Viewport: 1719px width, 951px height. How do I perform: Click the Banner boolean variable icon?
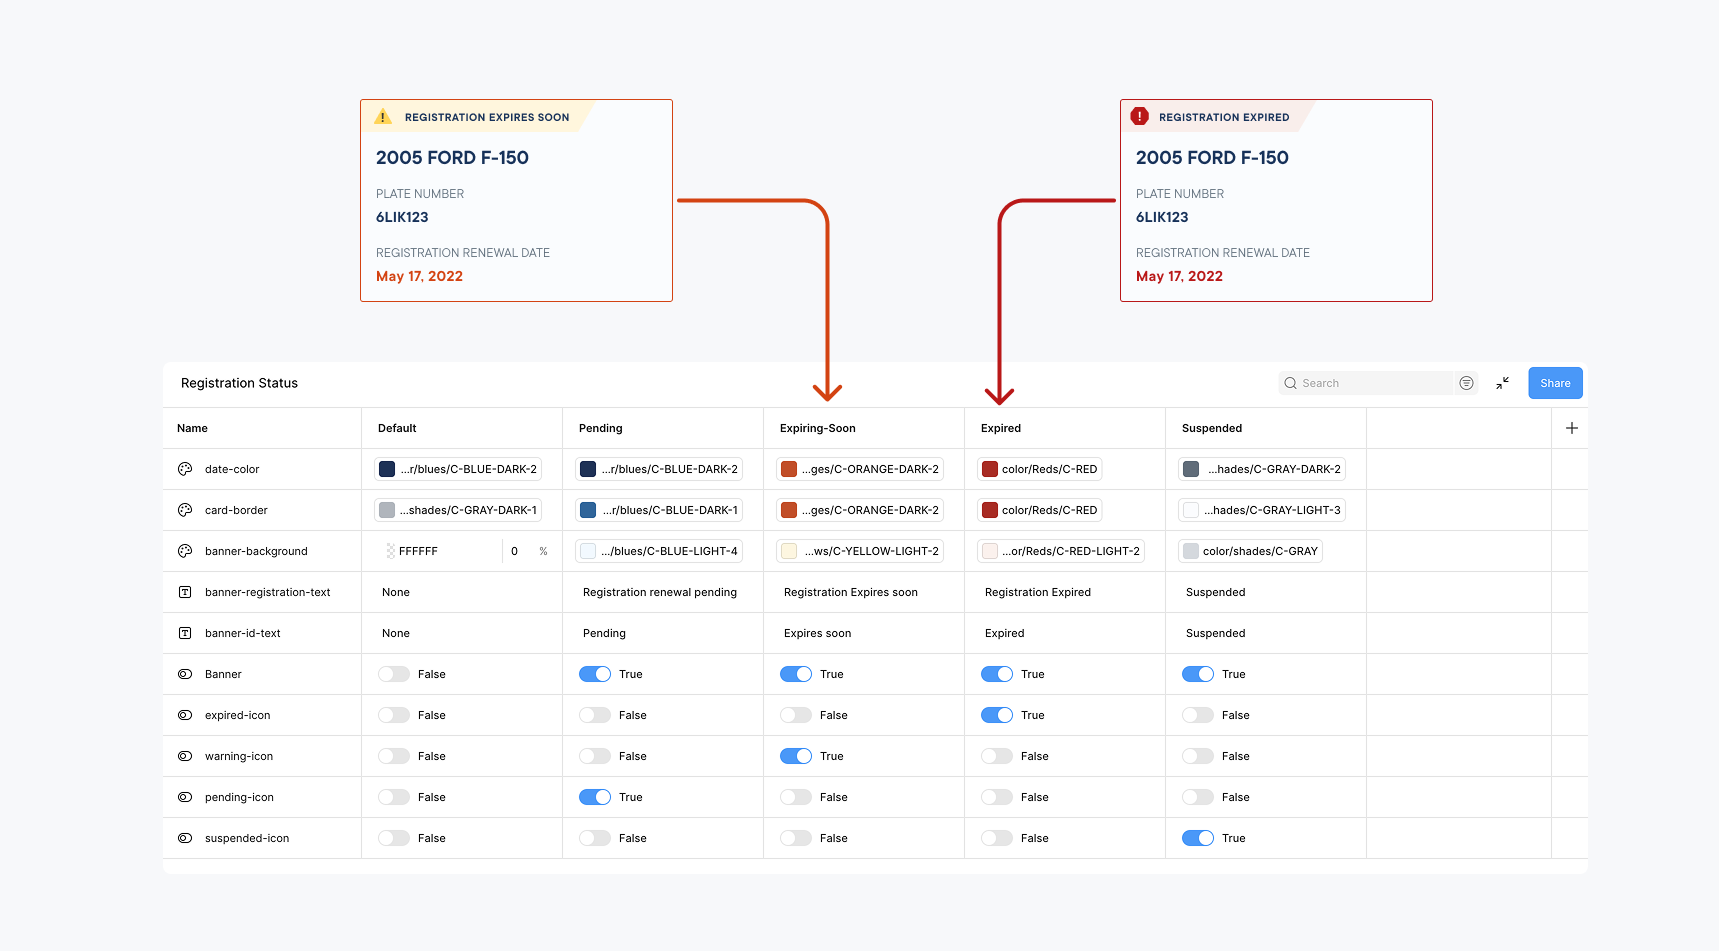(x=185, y=674)
